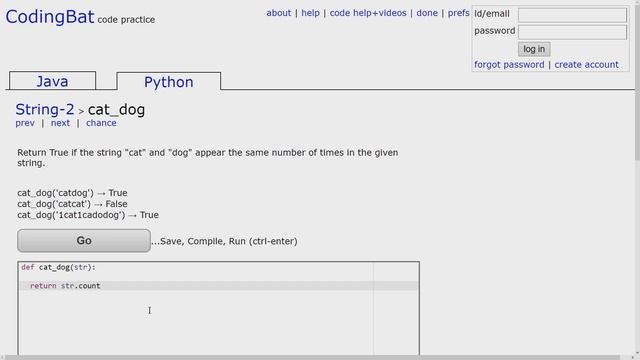Viewport: 640px width, 360px height.
Task: Open the forgot password link
Action: 509,64
